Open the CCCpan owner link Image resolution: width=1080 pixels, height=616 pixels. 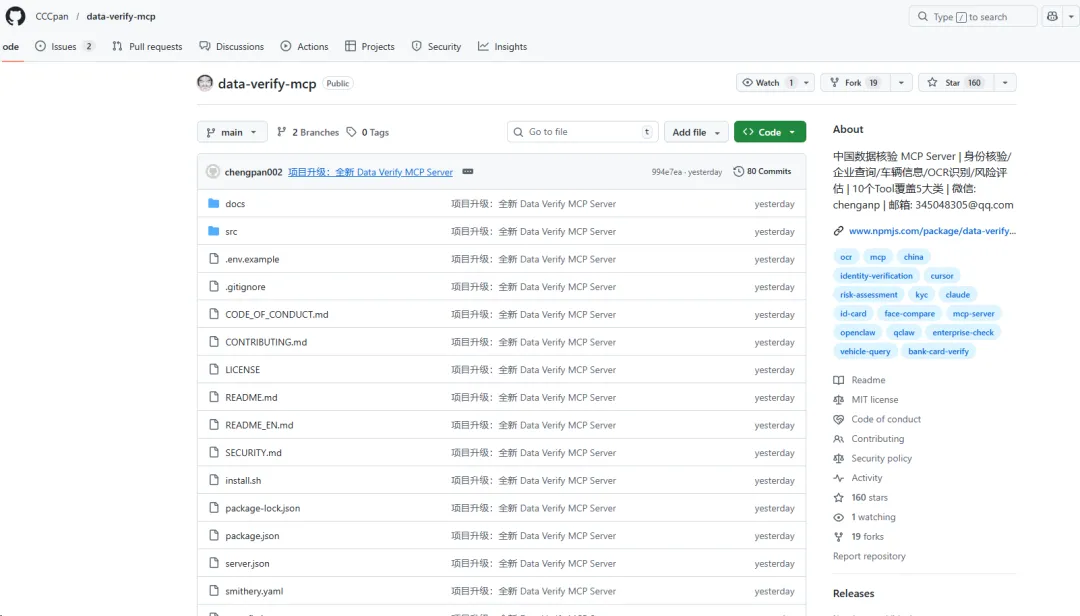[52, 16]
